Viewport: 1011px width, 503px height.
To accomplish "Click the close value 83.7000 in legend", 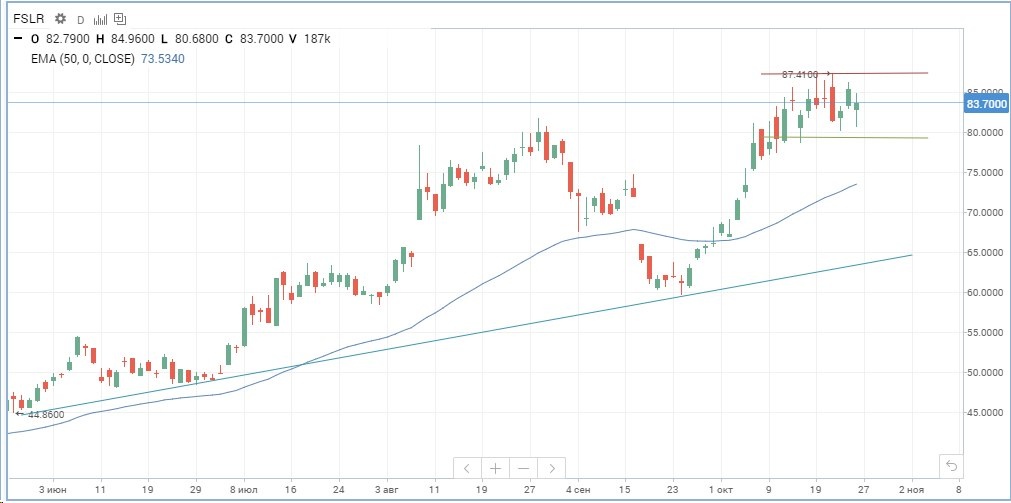I will tap(261, 39).
